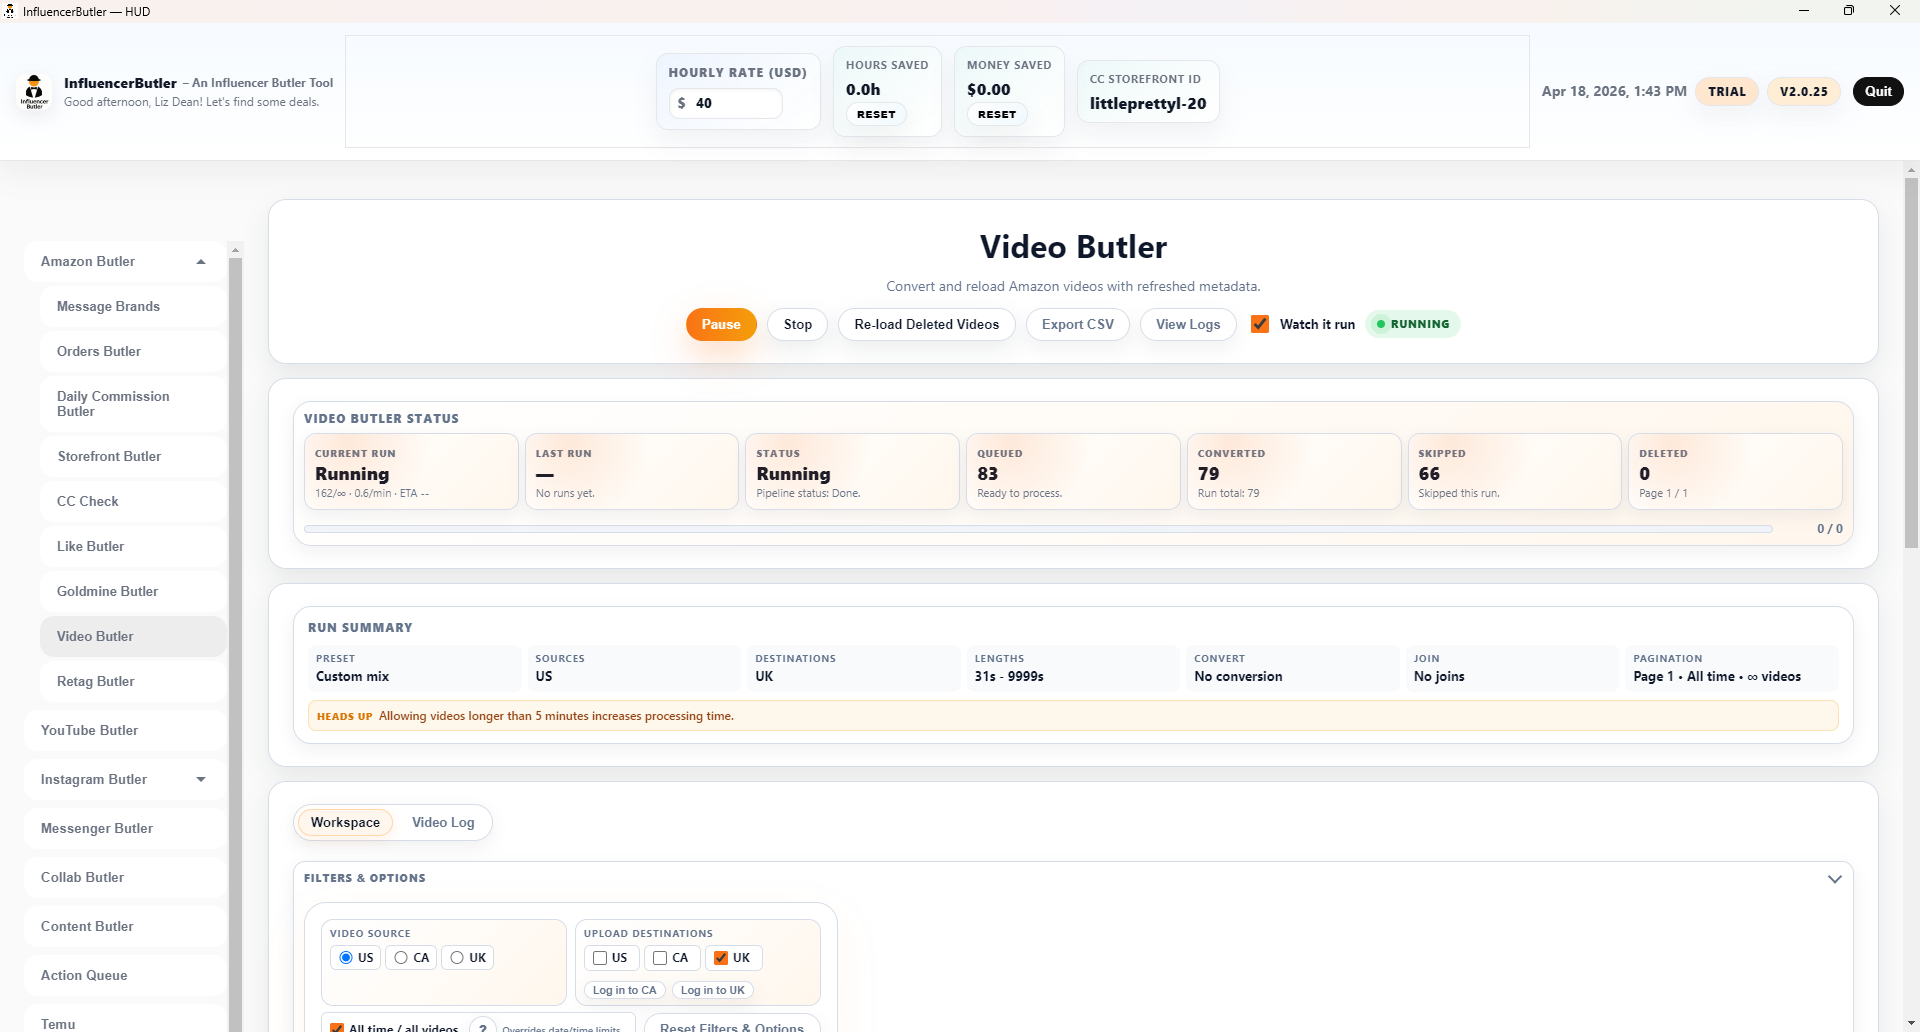Reset the Hours Saved counter
The height and width of the screenshot is (1032, 1920).
click(x=876, y=115)
